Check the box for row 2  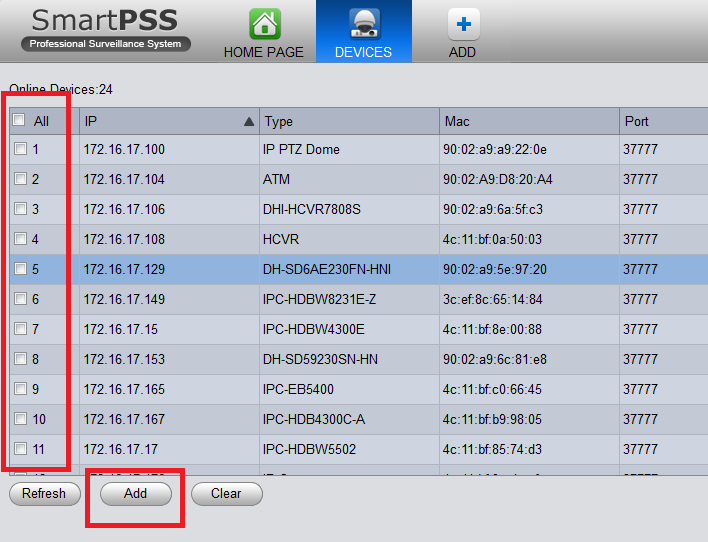[20, 178]
